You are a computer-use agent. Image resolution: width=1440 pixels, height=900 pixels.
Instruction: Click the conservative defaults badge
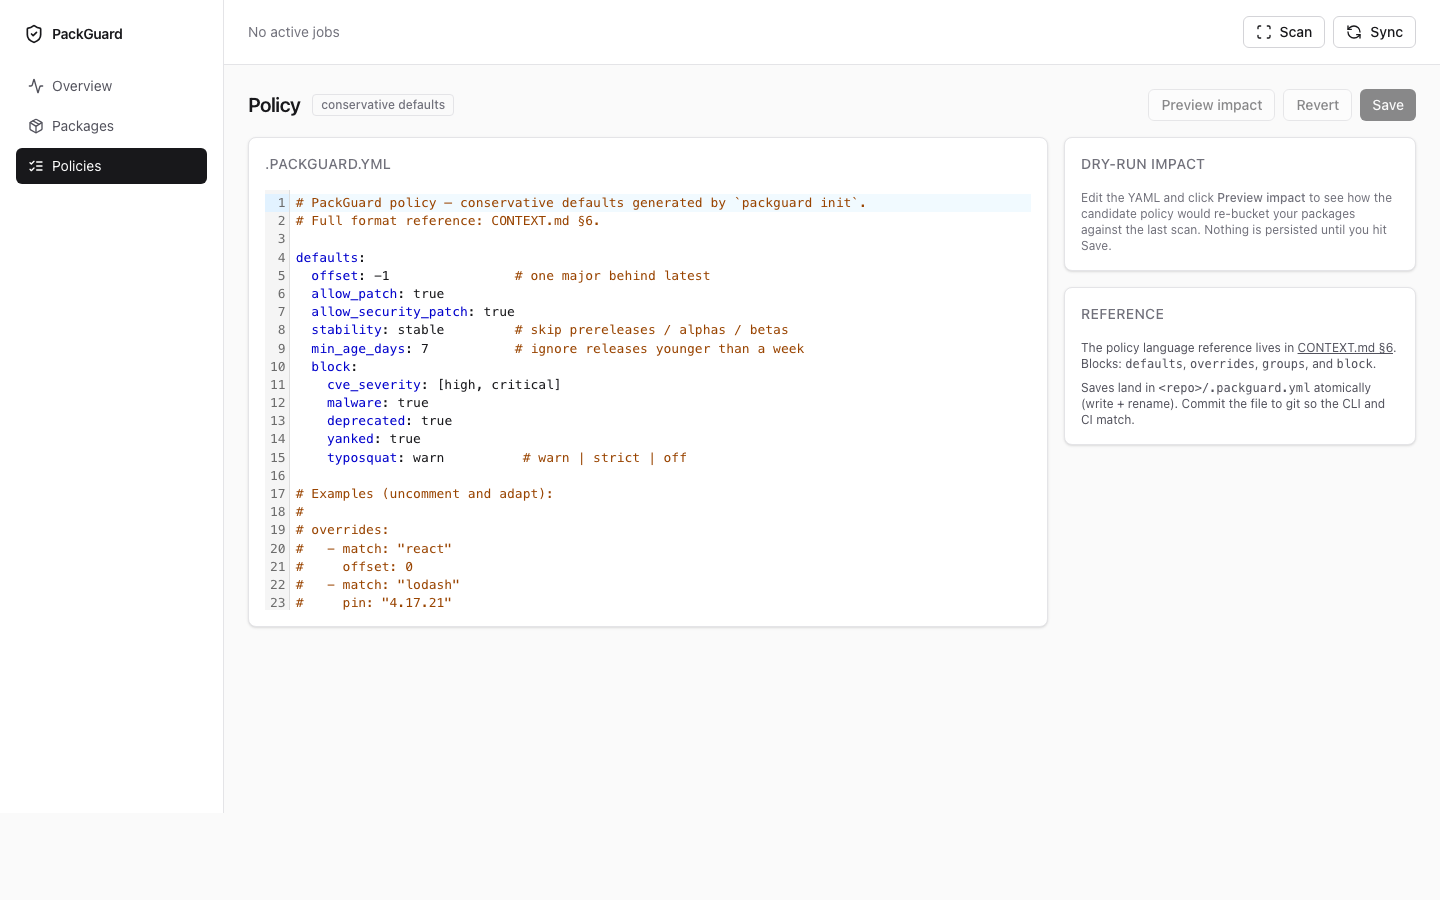[383, 105]
